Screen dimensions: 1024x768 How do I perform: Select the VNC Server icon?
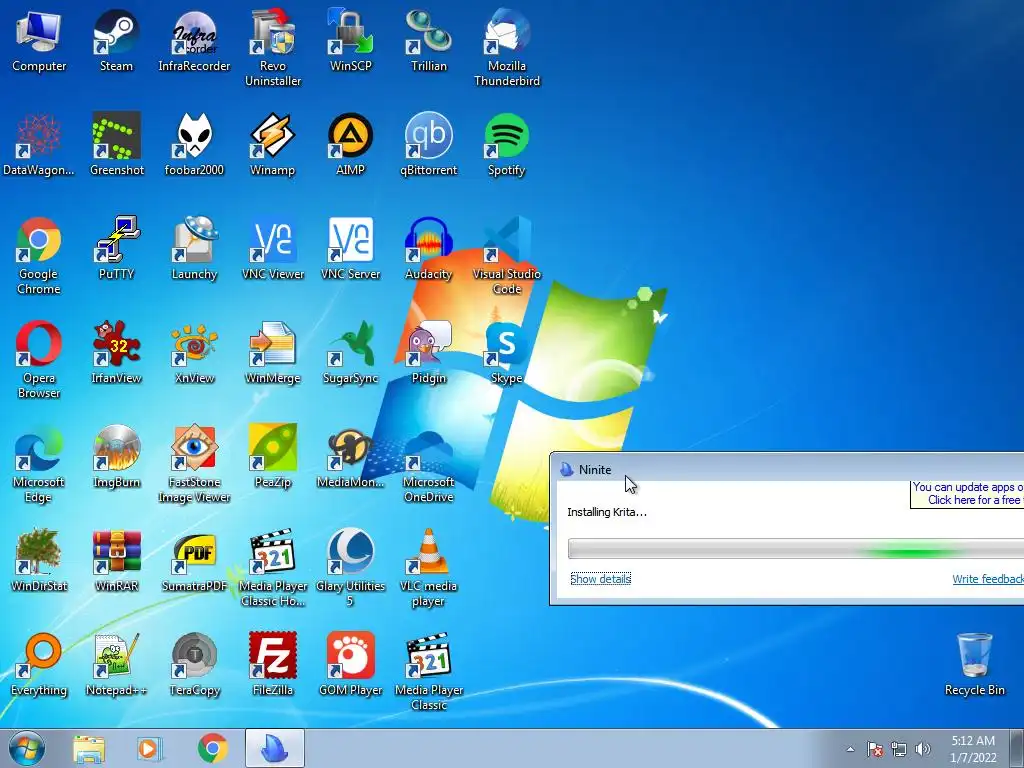point(351,248)
